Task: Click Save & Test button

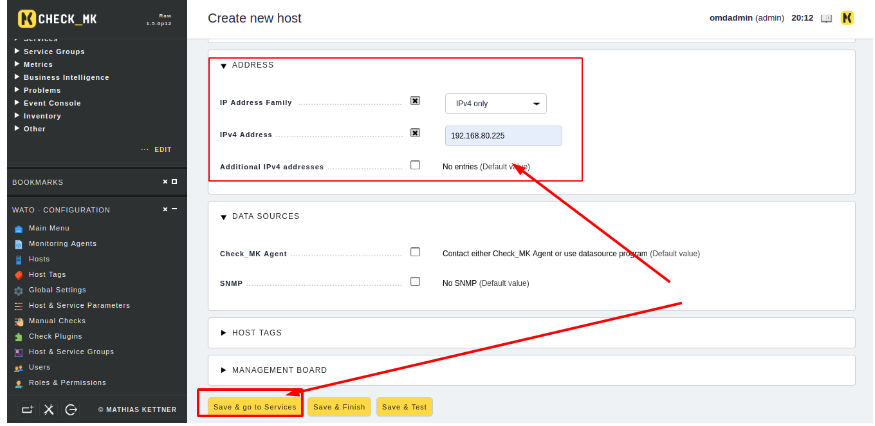Action: pos(405,407)
